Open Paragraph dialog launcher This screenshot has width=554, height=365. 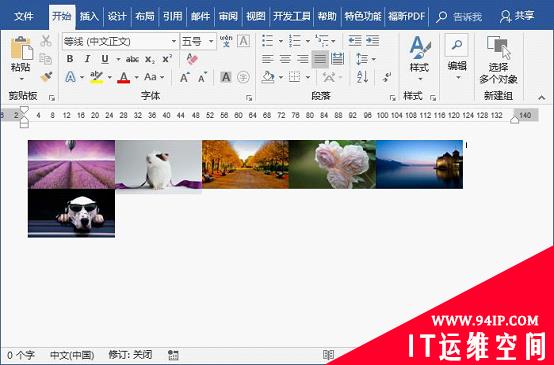click(x=393, y=98)
